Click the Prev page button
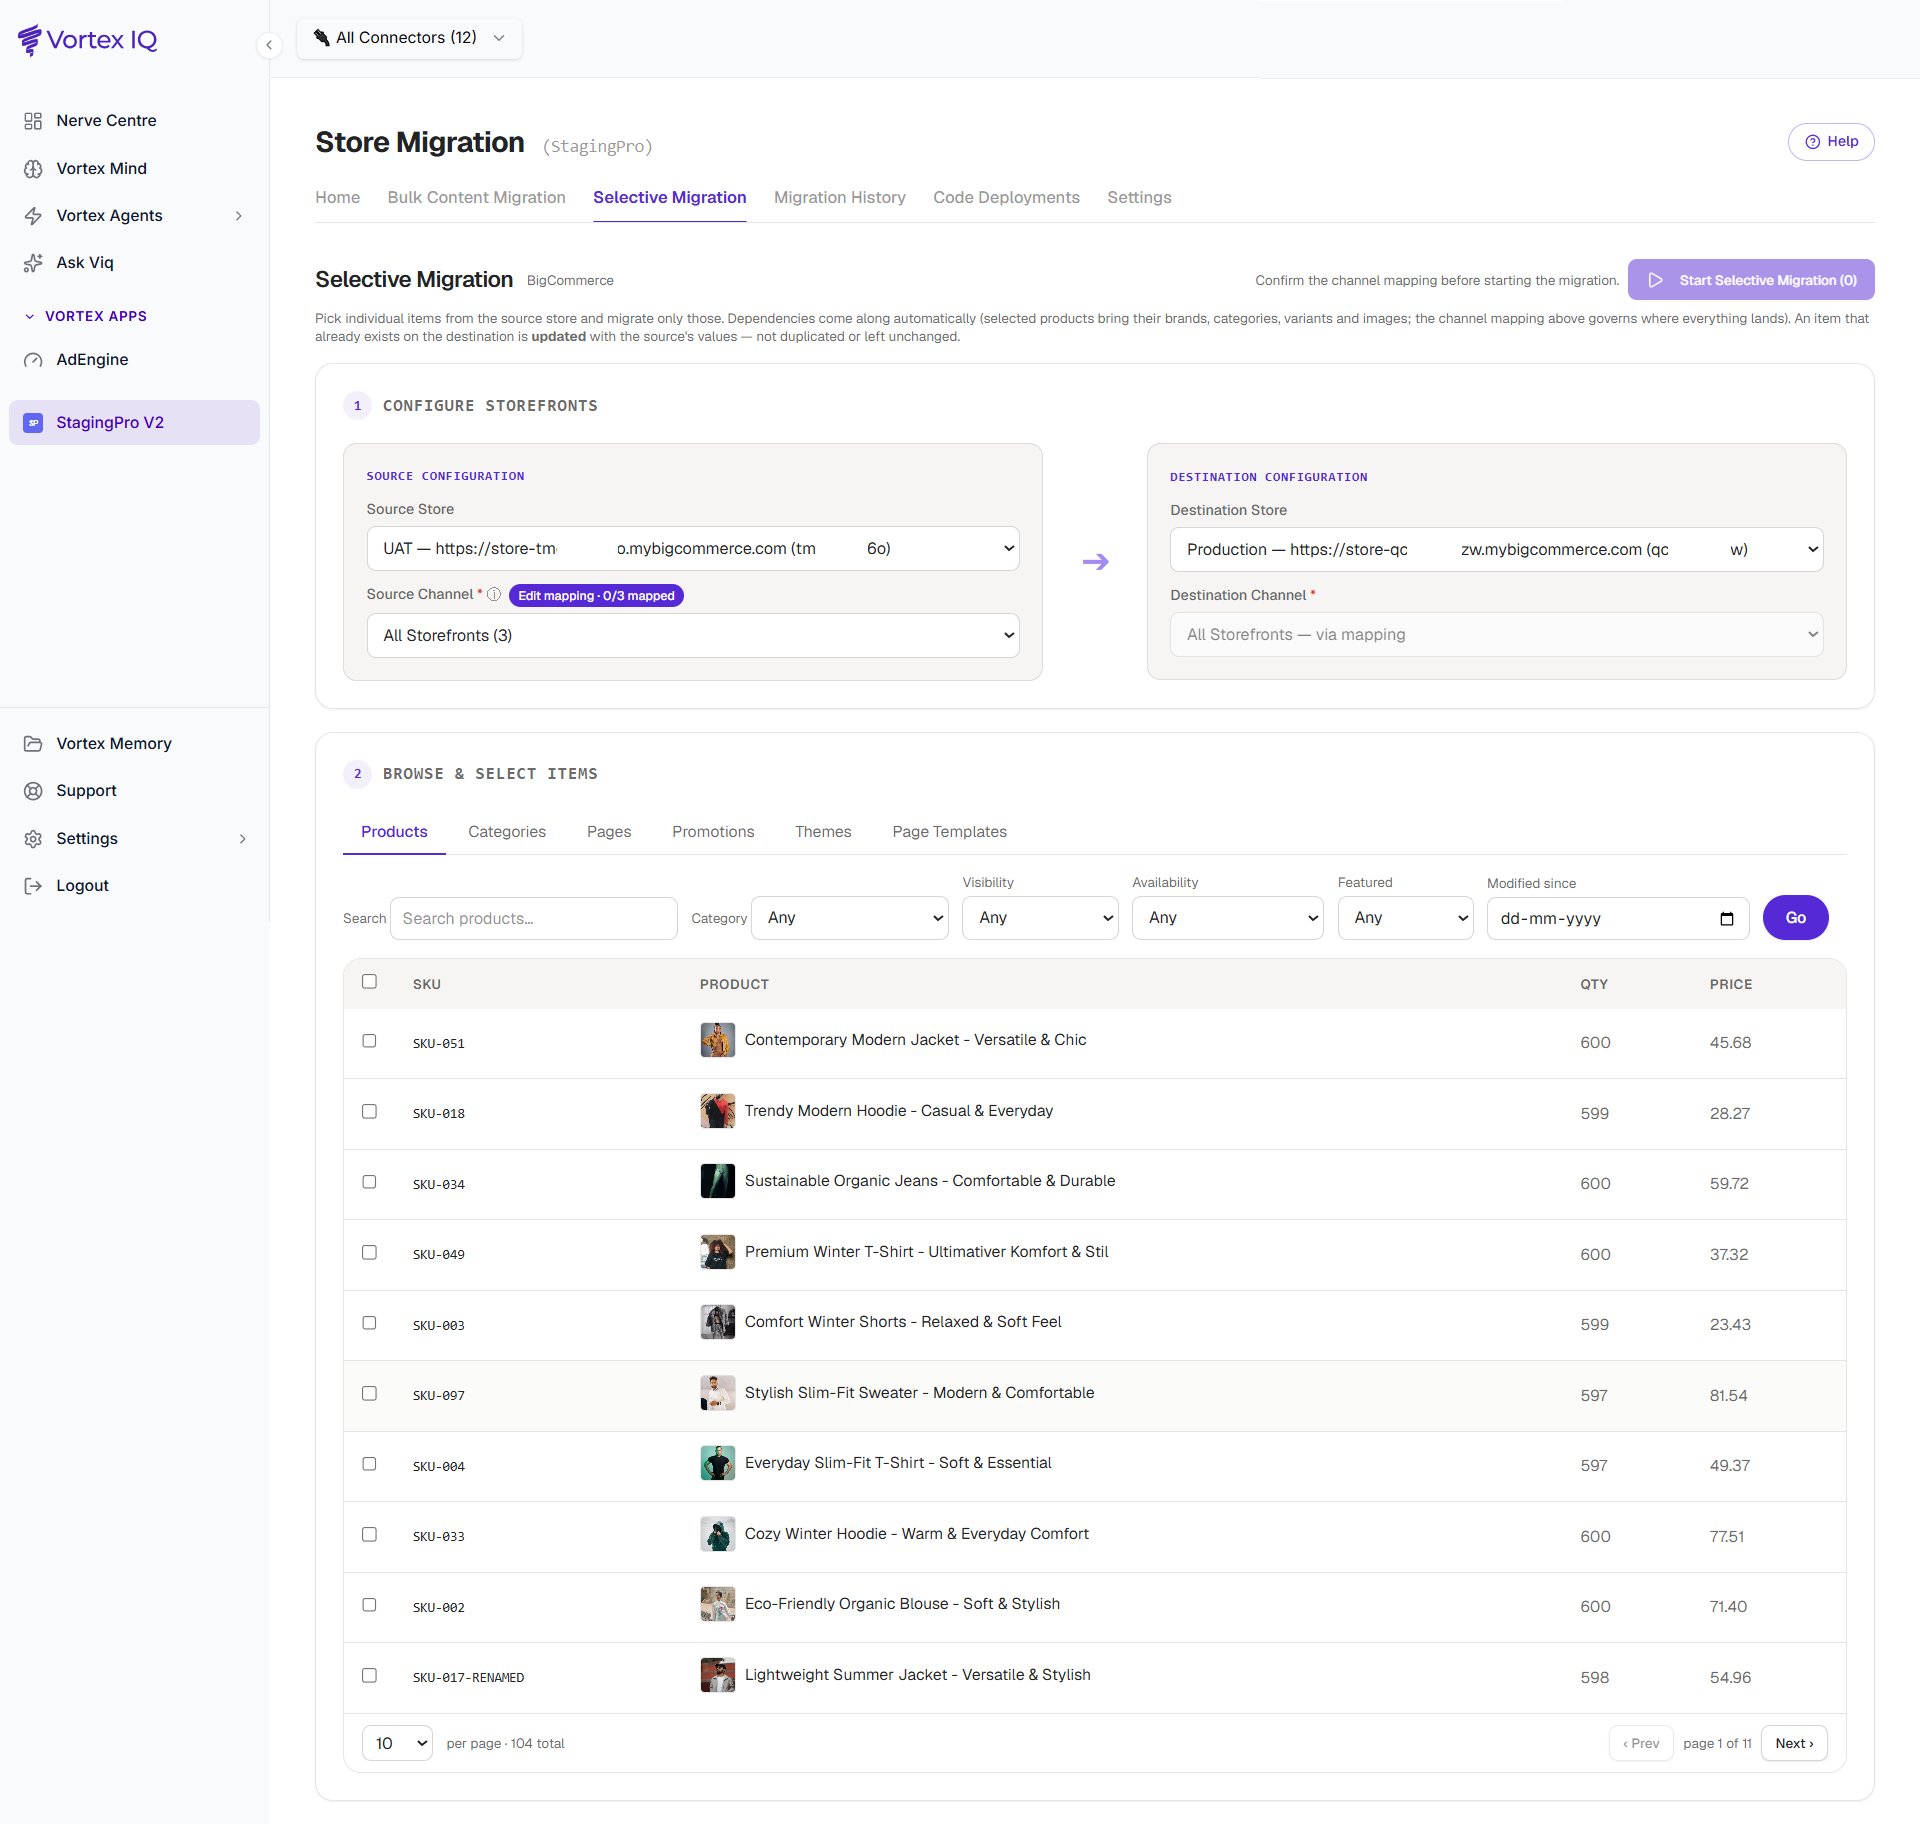Viewport: 1920px width, 1824px height. point(1641,1744)
